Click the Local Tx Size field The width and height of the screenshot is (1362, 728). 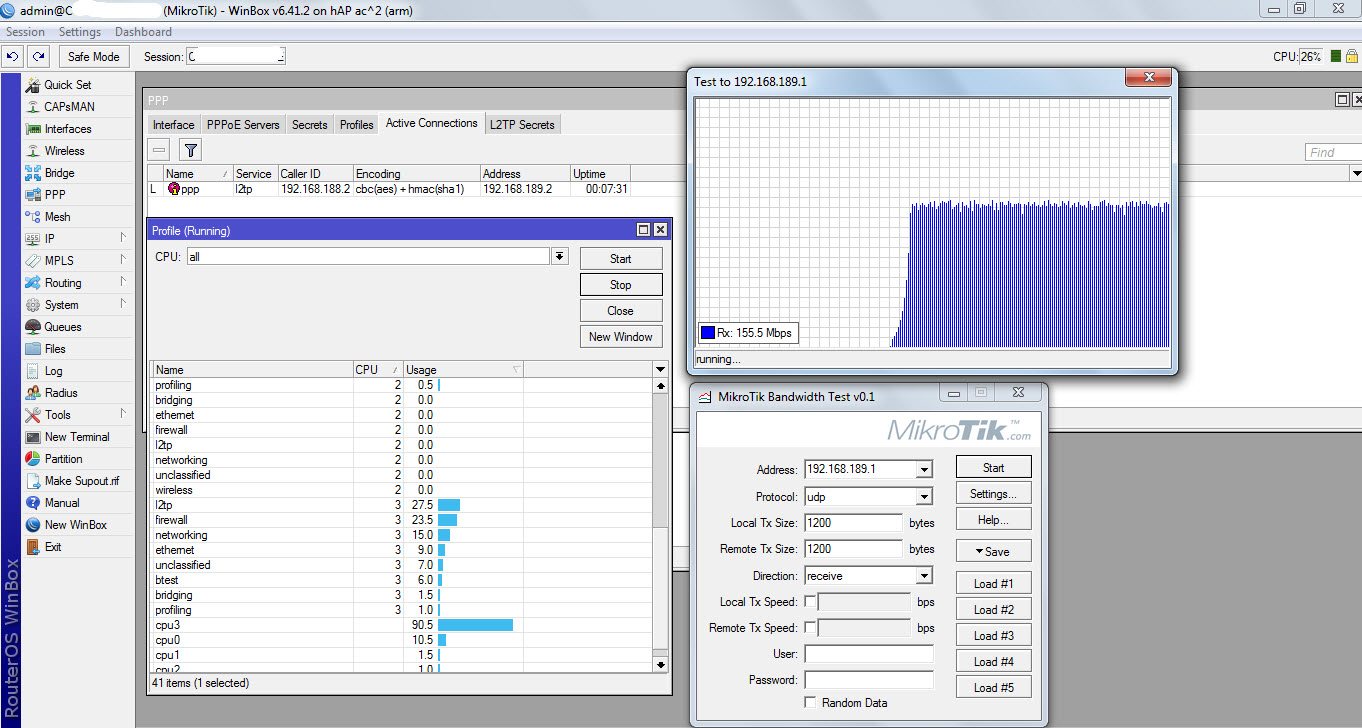(x=853, y=523)
